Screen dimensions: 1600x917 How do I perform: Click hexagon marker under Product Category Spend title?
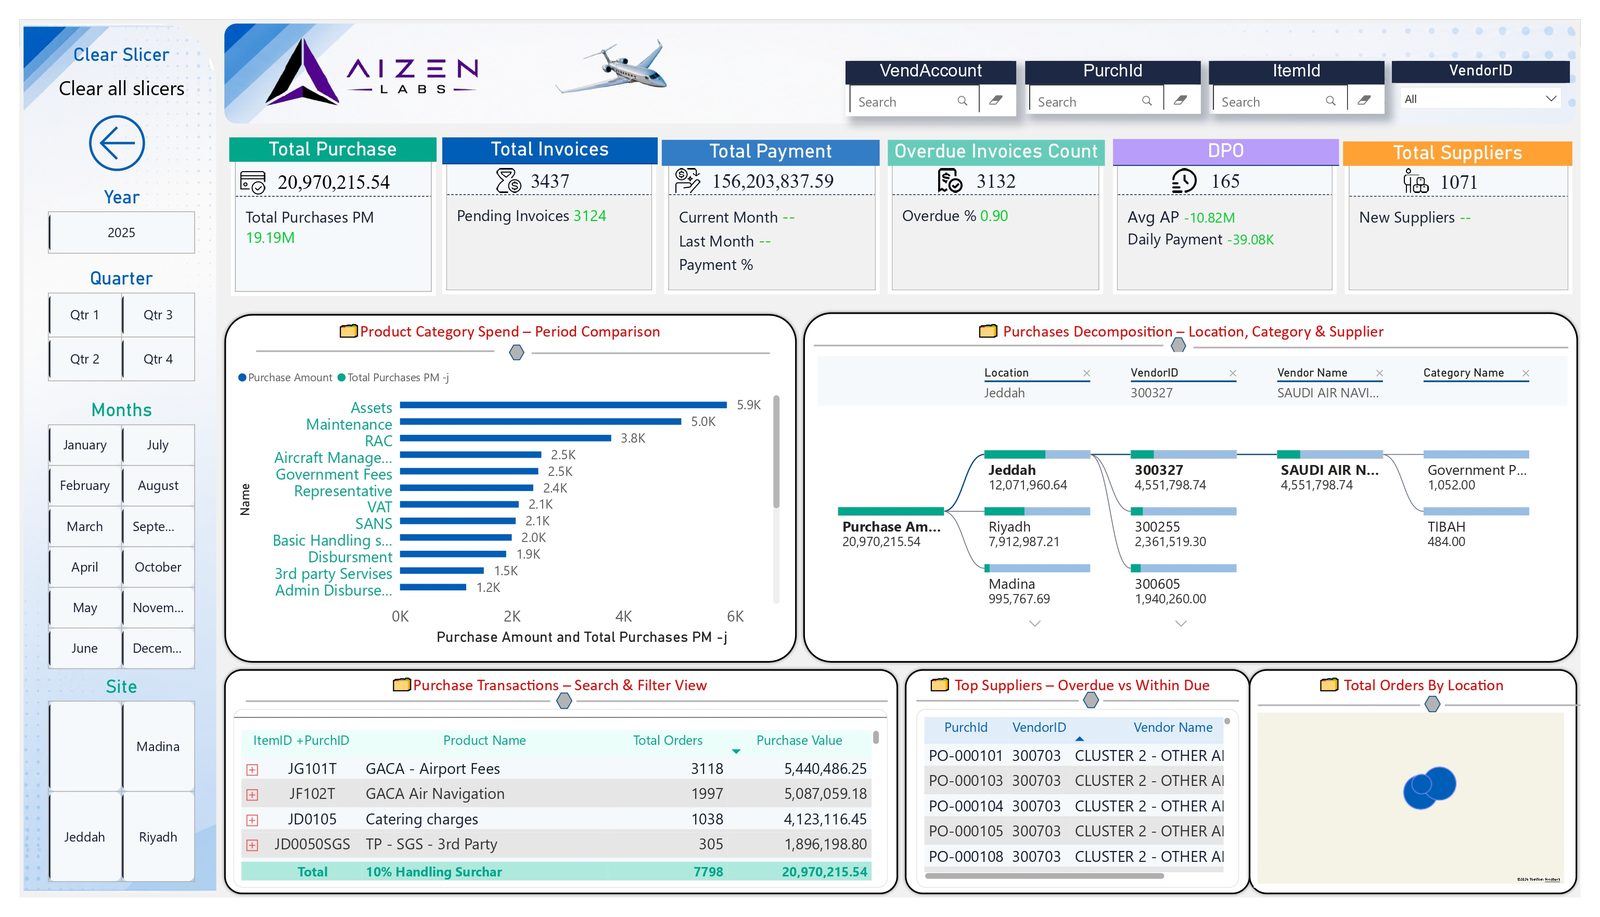517,352
